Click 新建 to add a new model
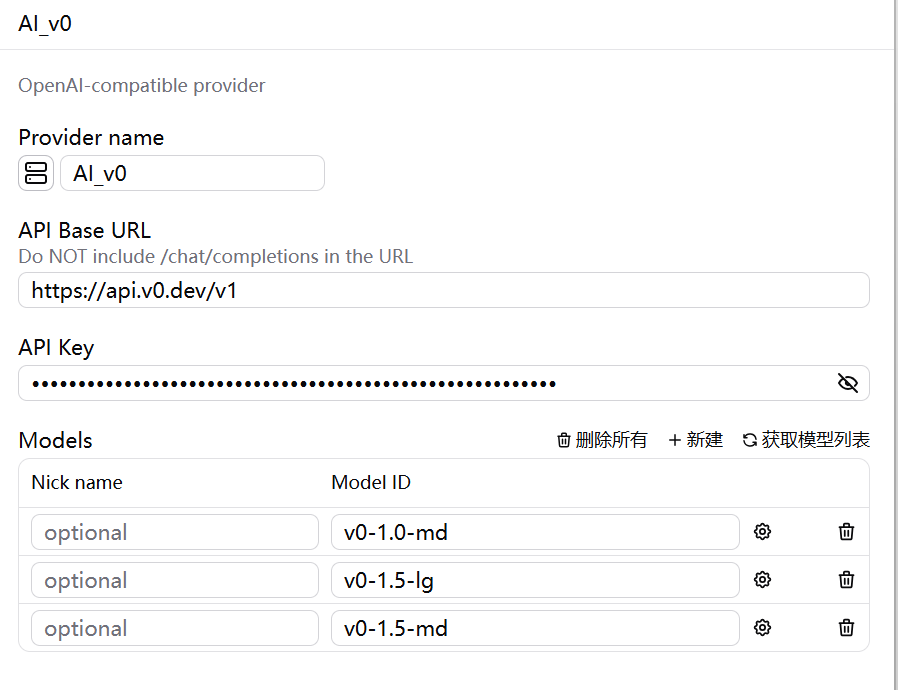Viewport: 898px width, 690px height. 696,440
